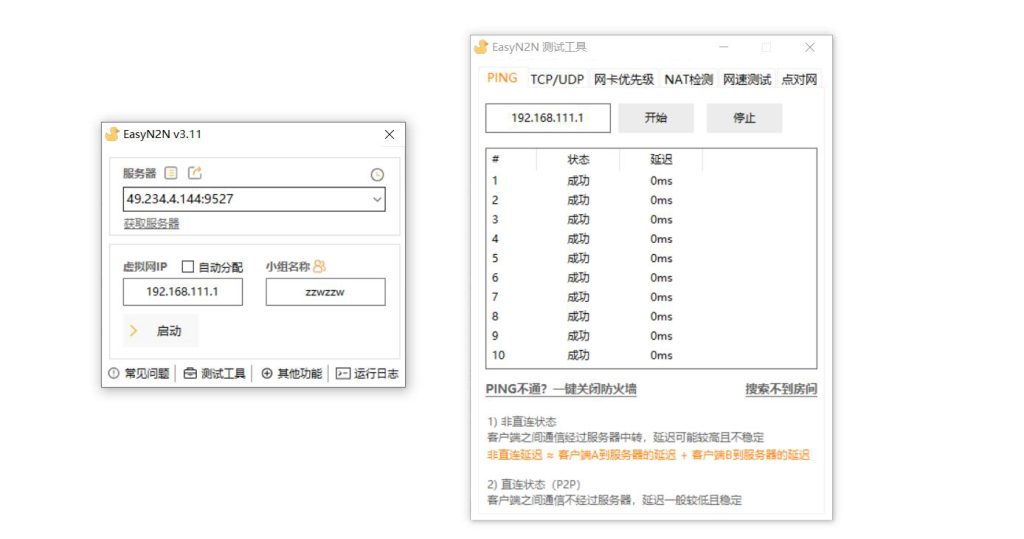Open the 网卡优先级 tab

(623, 79)
